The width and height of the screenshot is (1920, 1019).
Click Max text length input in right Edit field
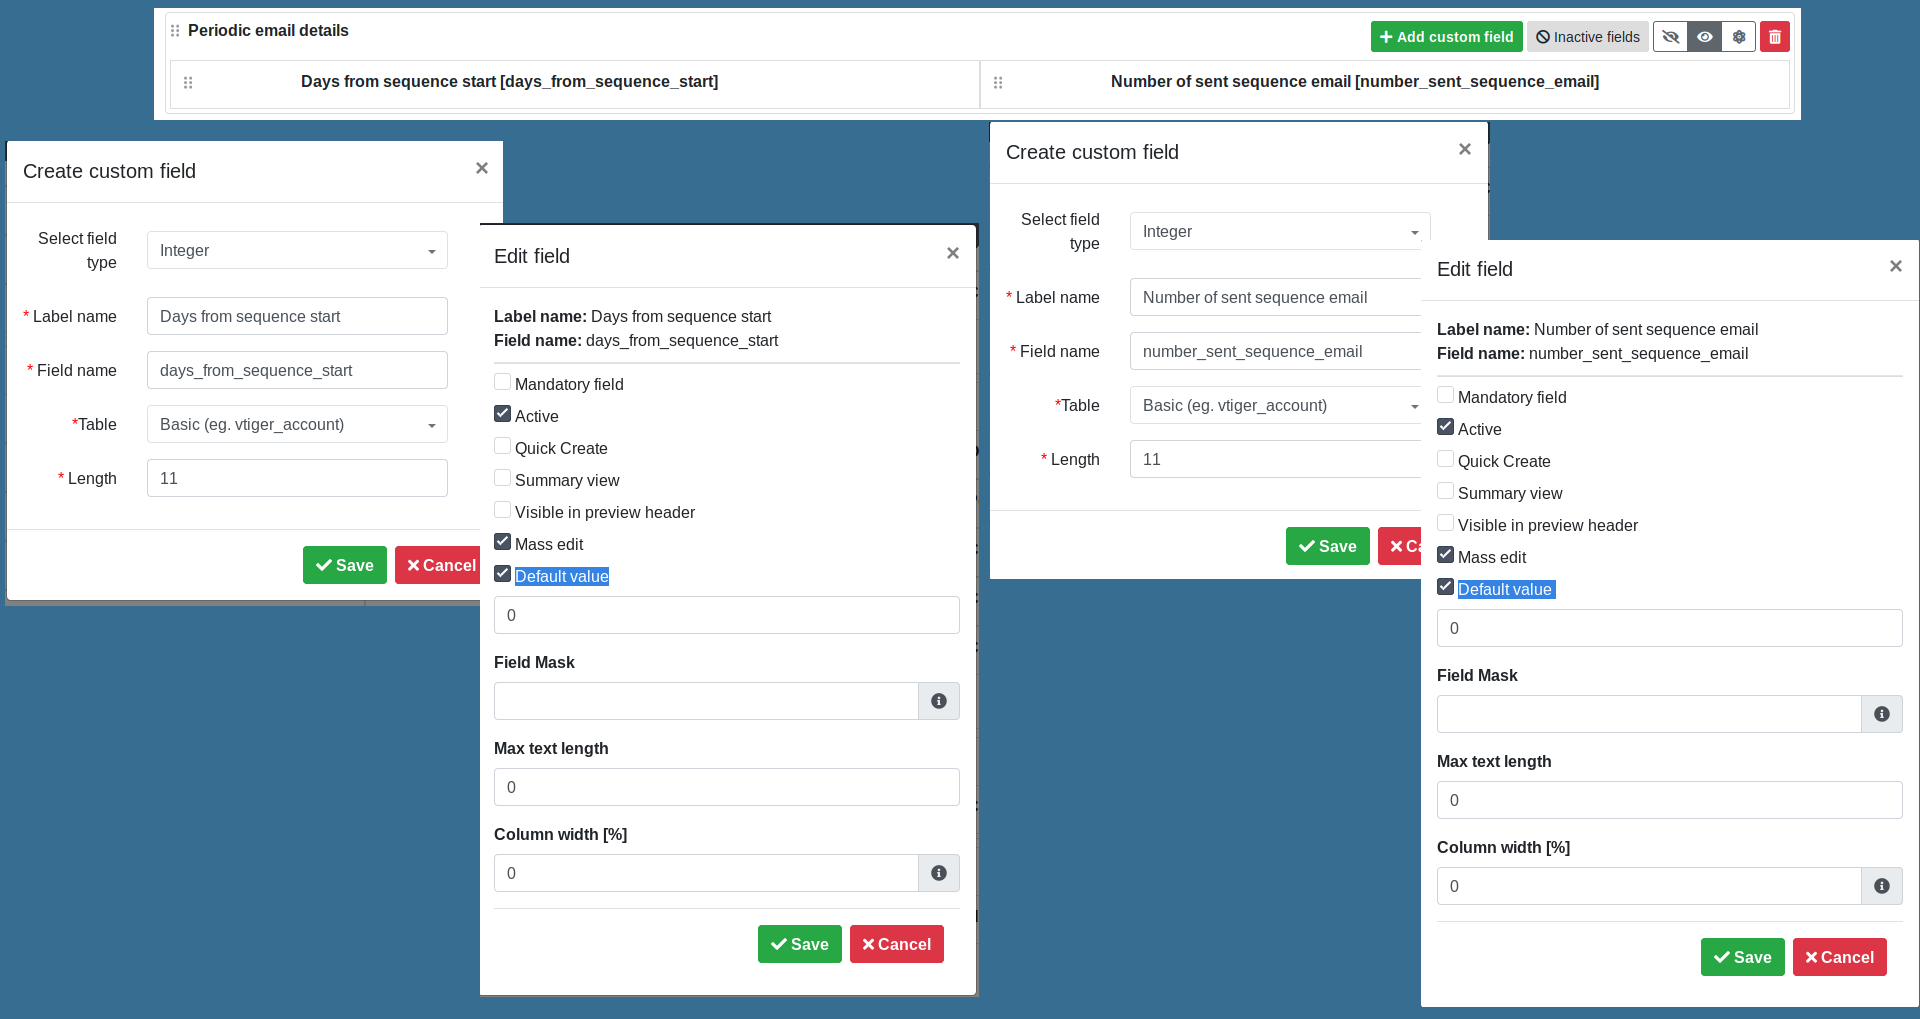coord(1670,800)
